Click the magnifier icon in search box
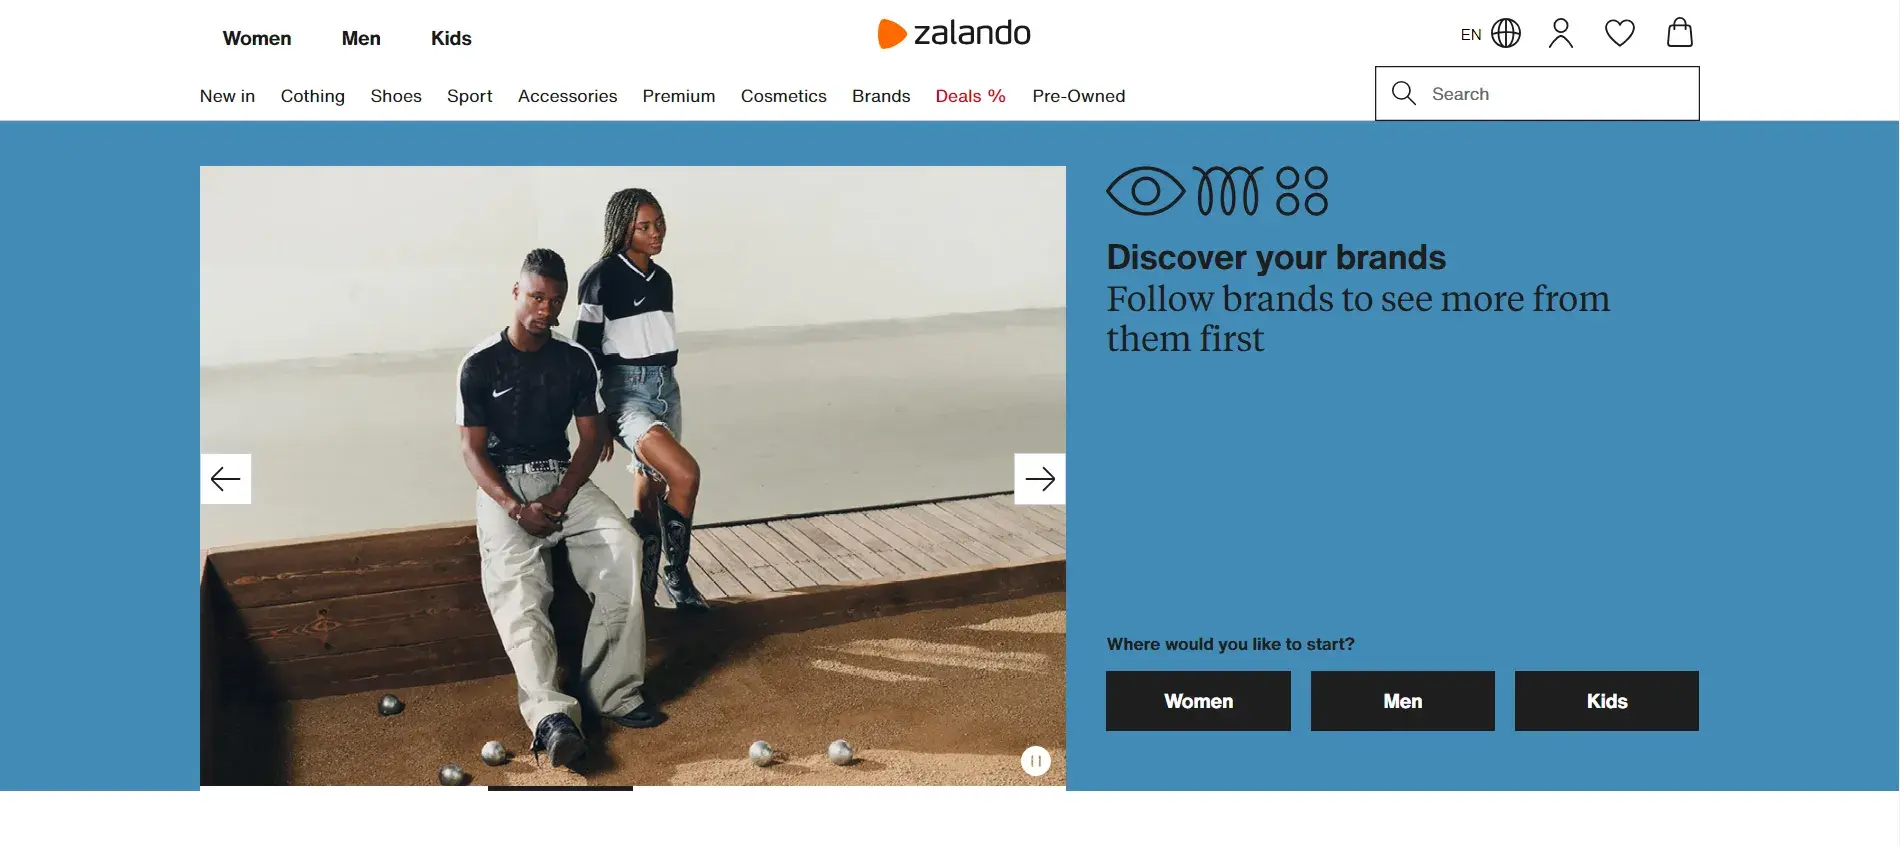The image size is (1900, 846). (1404, 93)
